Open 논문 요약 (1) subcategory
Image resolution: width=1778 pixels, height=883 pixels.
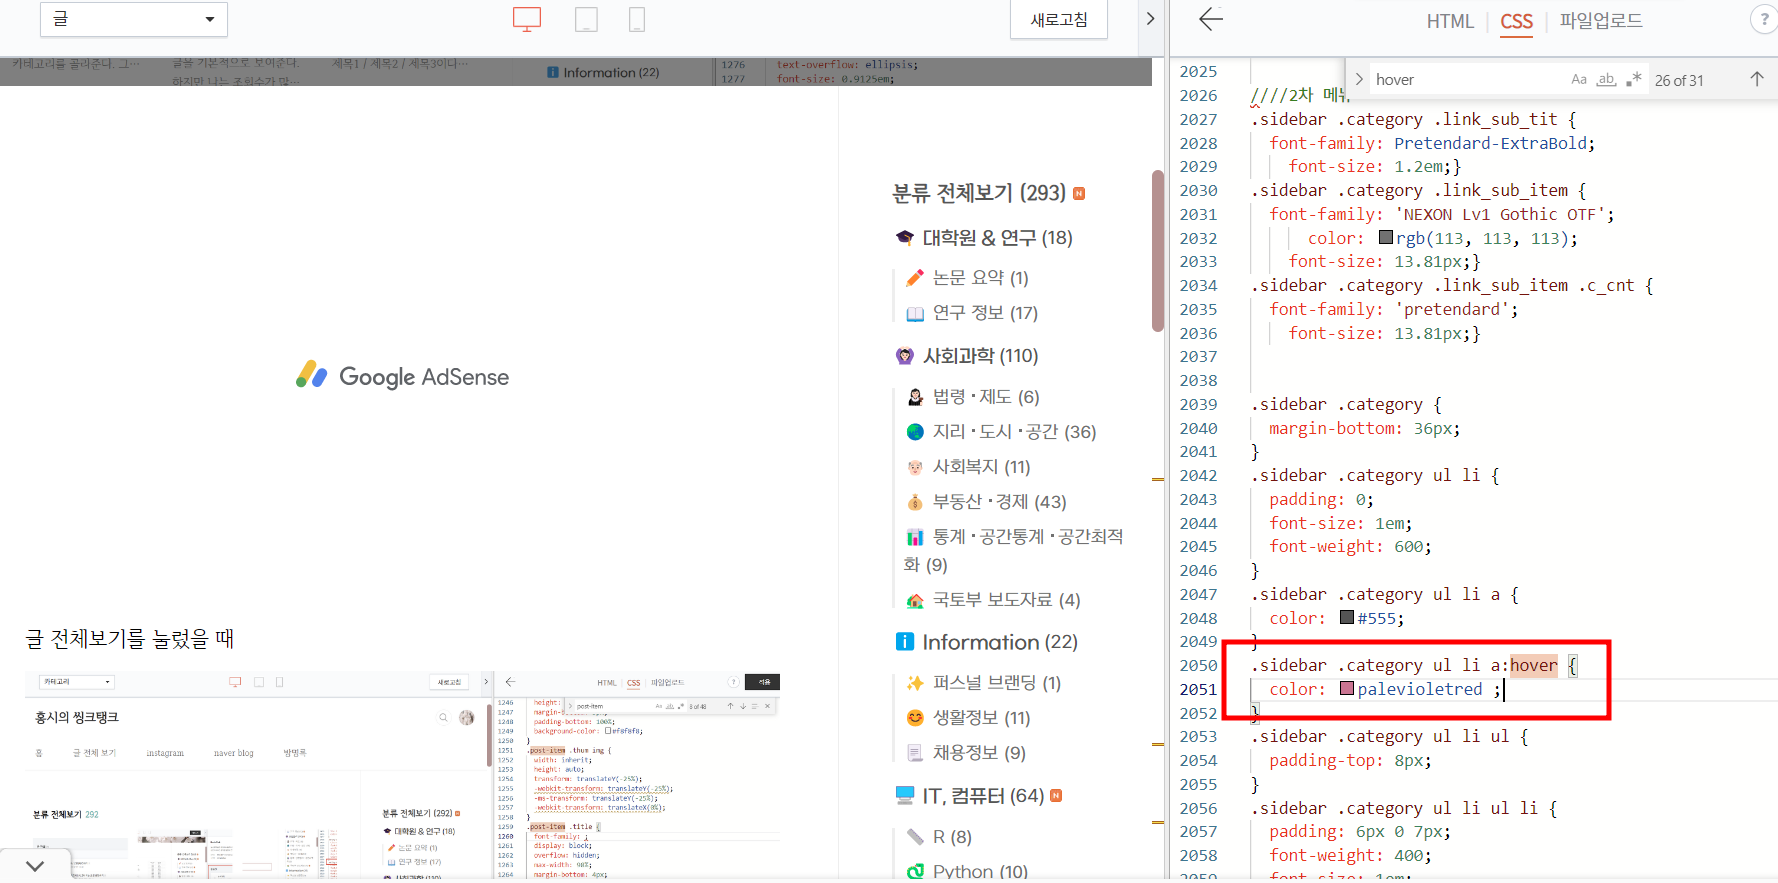981,278
